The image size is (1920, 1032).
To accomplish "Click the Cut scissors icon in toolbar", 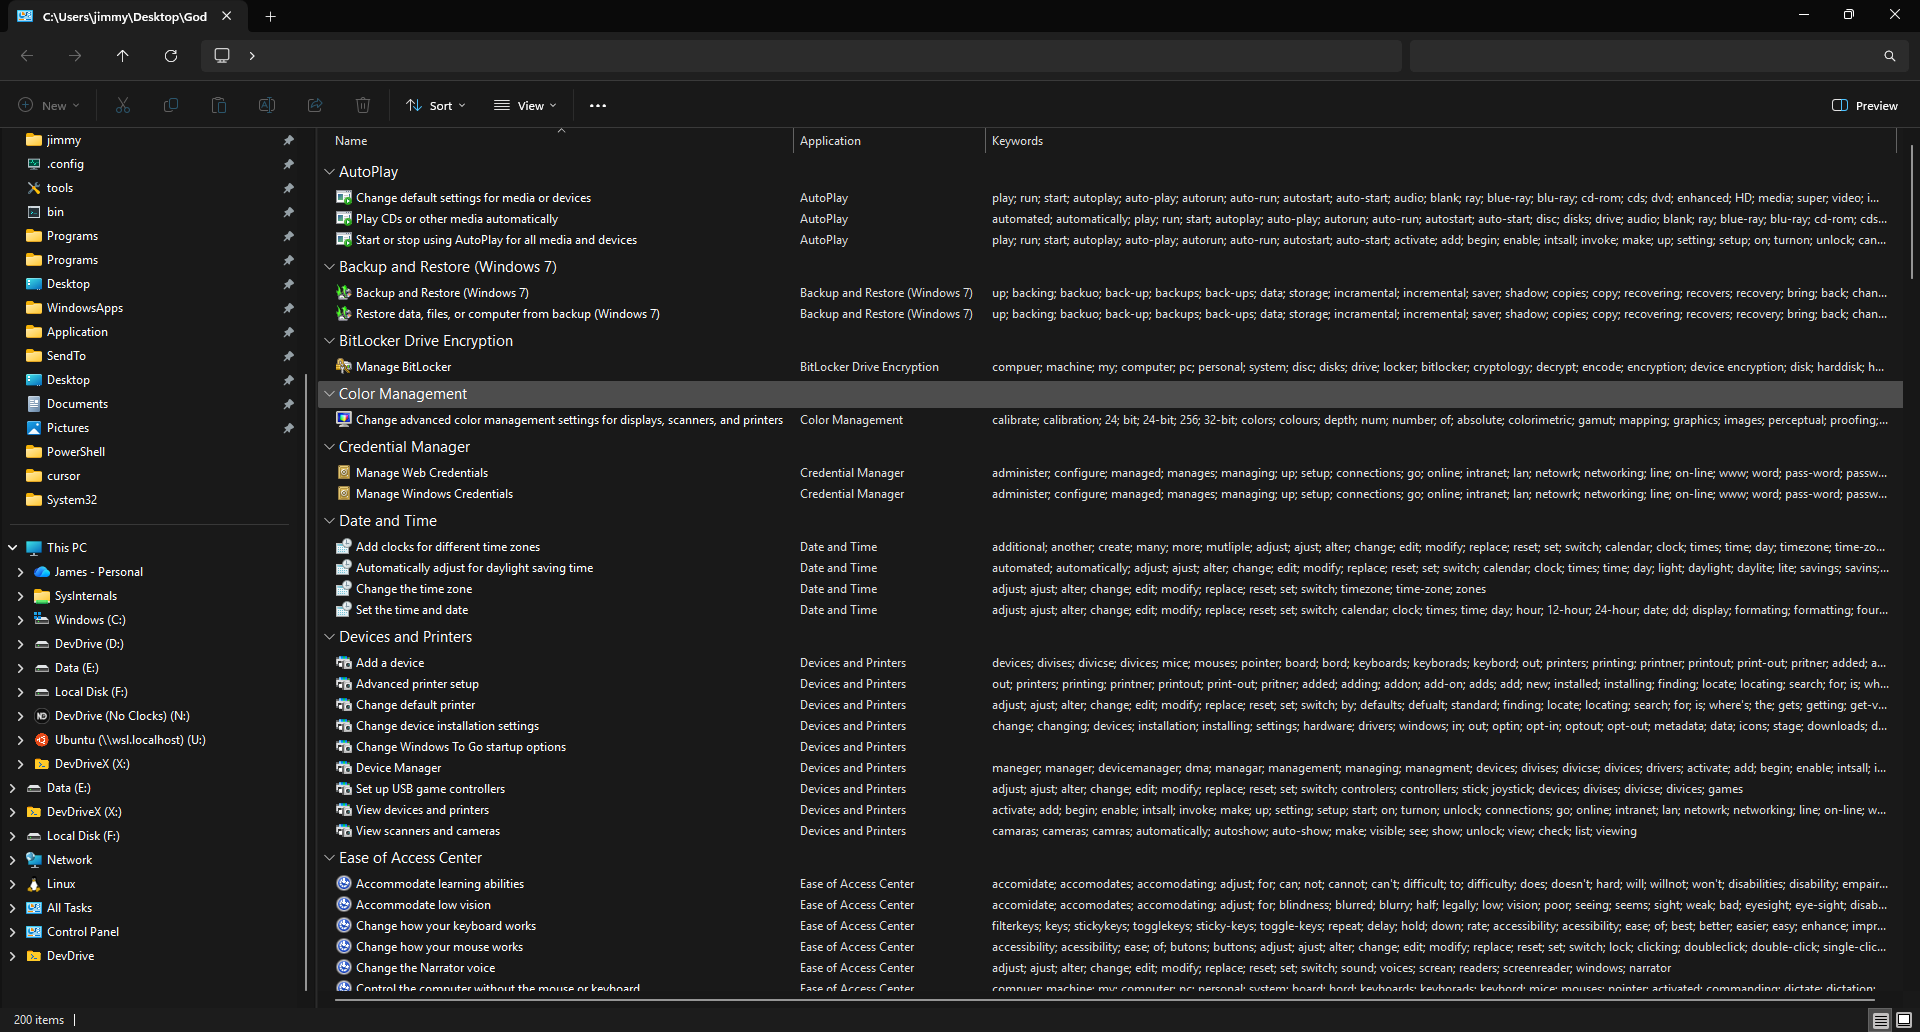I will pos(123,105).
